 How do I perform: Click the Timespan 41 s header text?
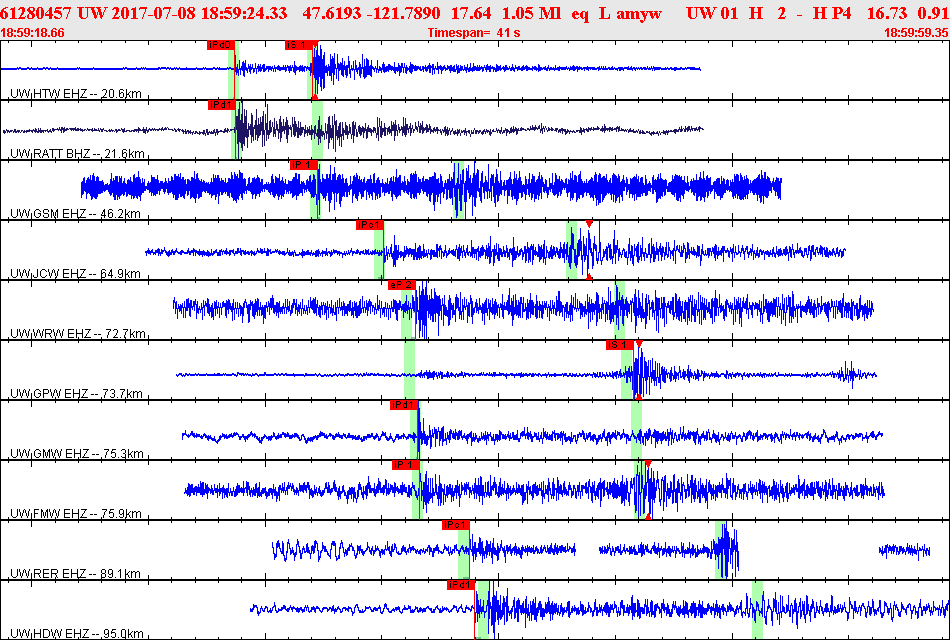[x=474, y=33]
